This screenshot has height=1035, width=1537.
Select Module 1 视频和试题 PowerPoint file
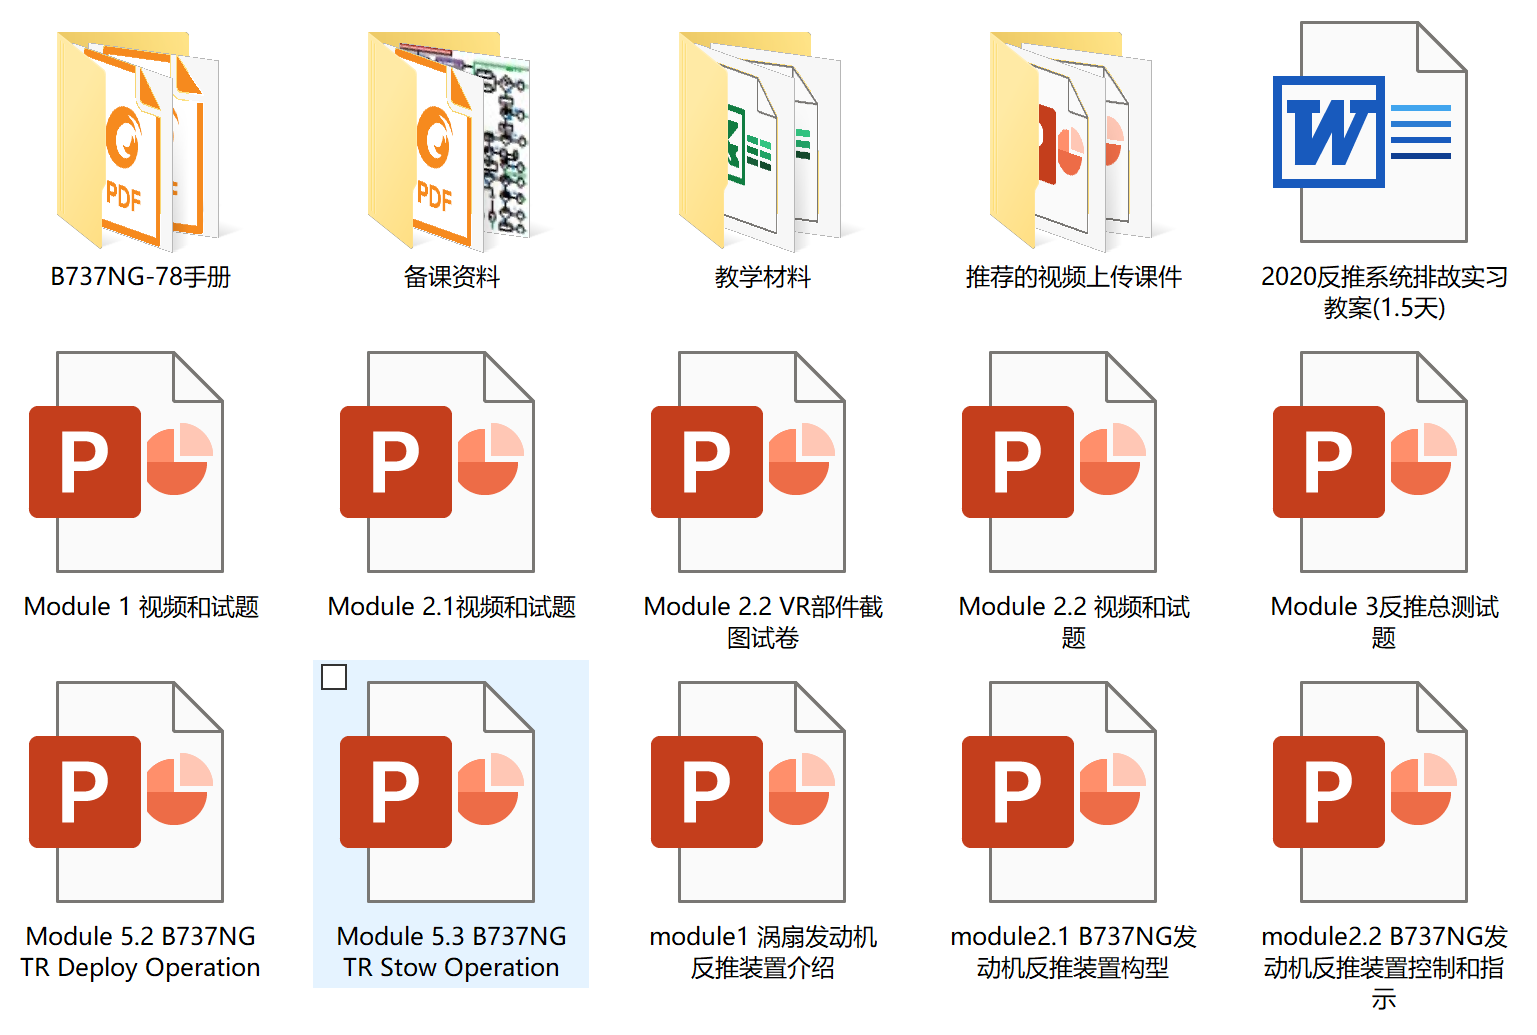pyautogui.click(x=139, y=462)
